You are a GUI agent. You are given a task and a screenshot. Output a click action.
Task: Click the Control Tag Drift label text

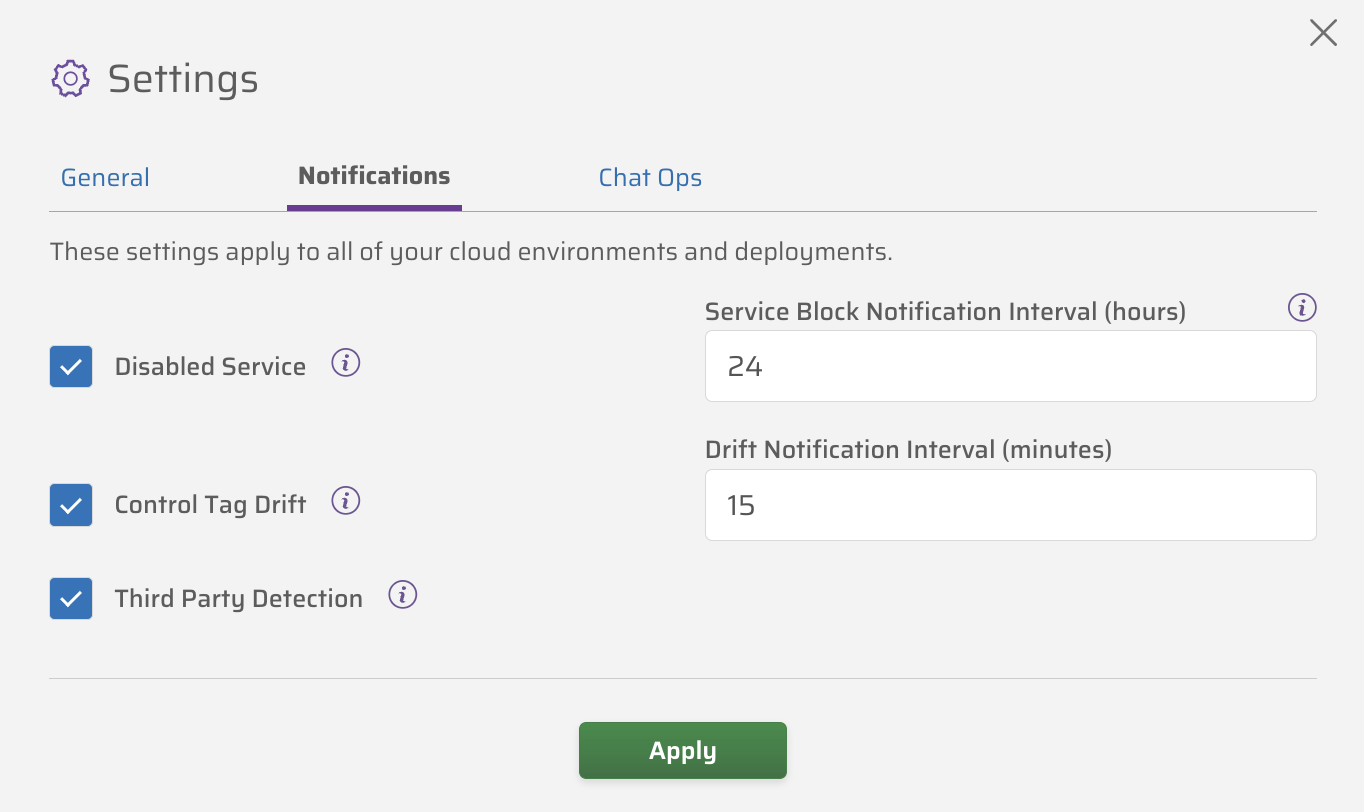210,505
